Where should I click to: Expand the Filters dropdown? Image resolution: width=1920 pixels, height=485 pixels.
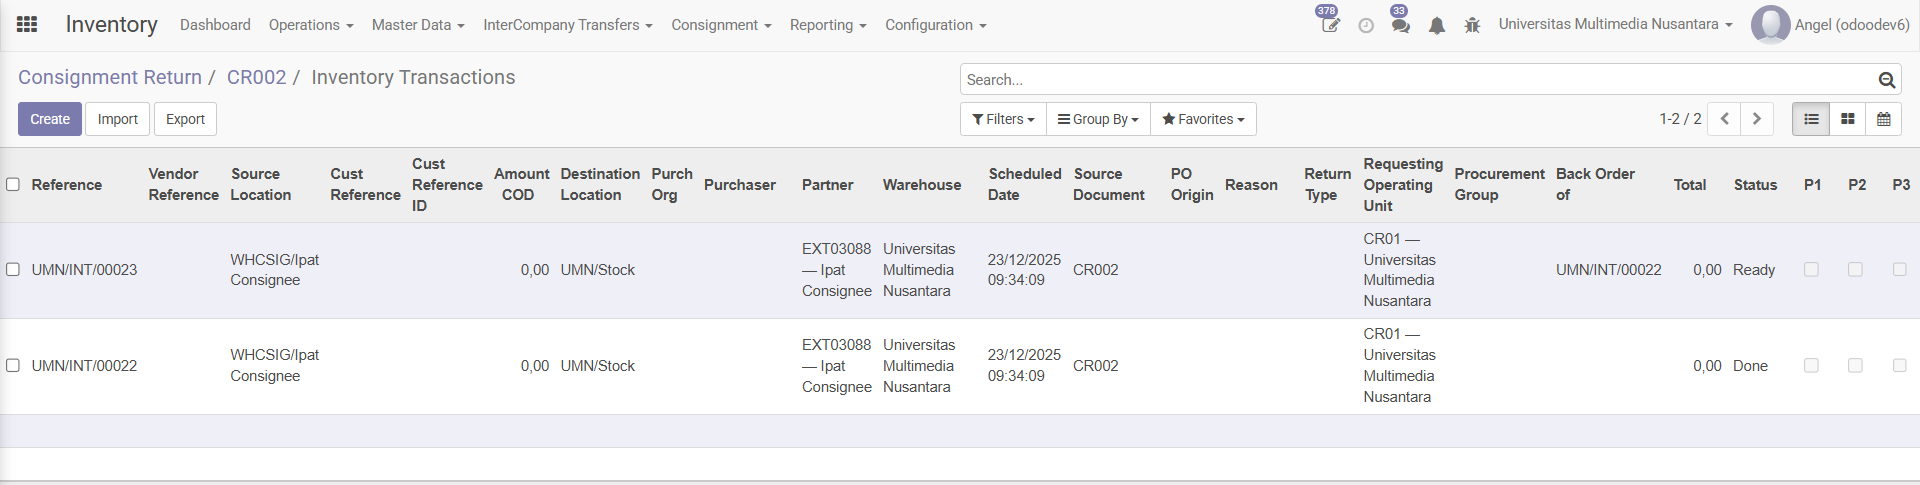click(x=1003, y=119)
